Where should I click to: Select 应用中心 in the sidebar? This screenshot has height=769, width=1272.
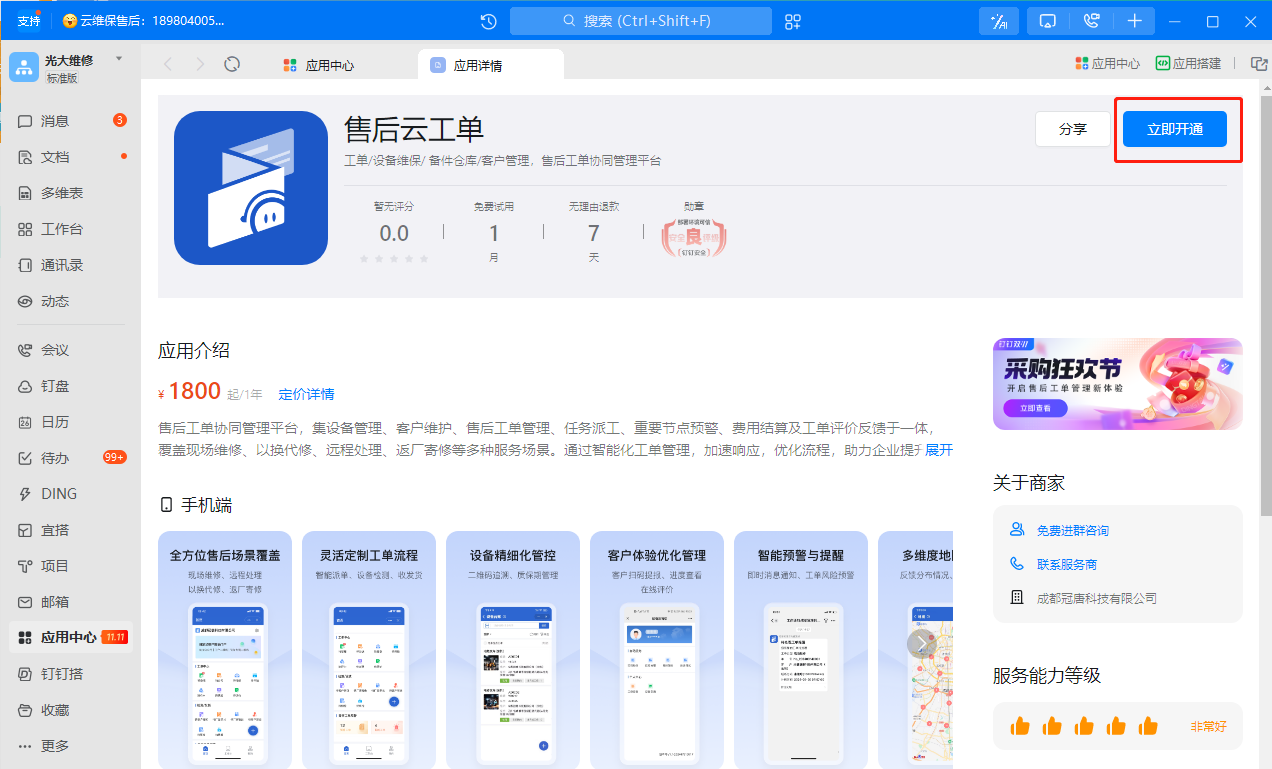point(70,637)
